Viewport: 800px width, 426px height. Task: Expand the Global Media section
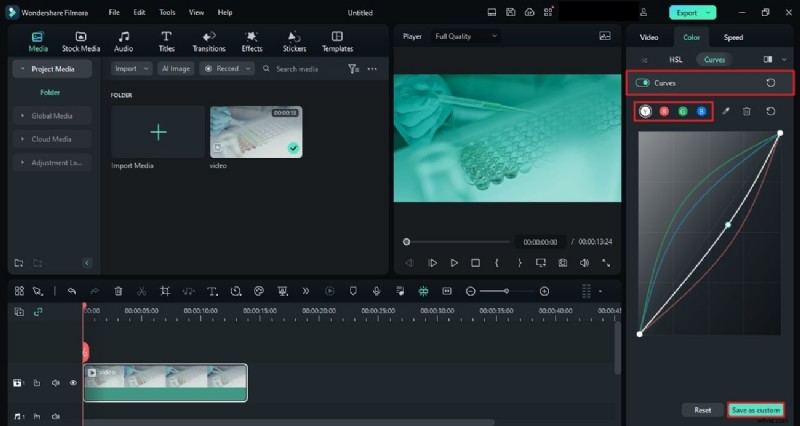(x=52, y=116)
